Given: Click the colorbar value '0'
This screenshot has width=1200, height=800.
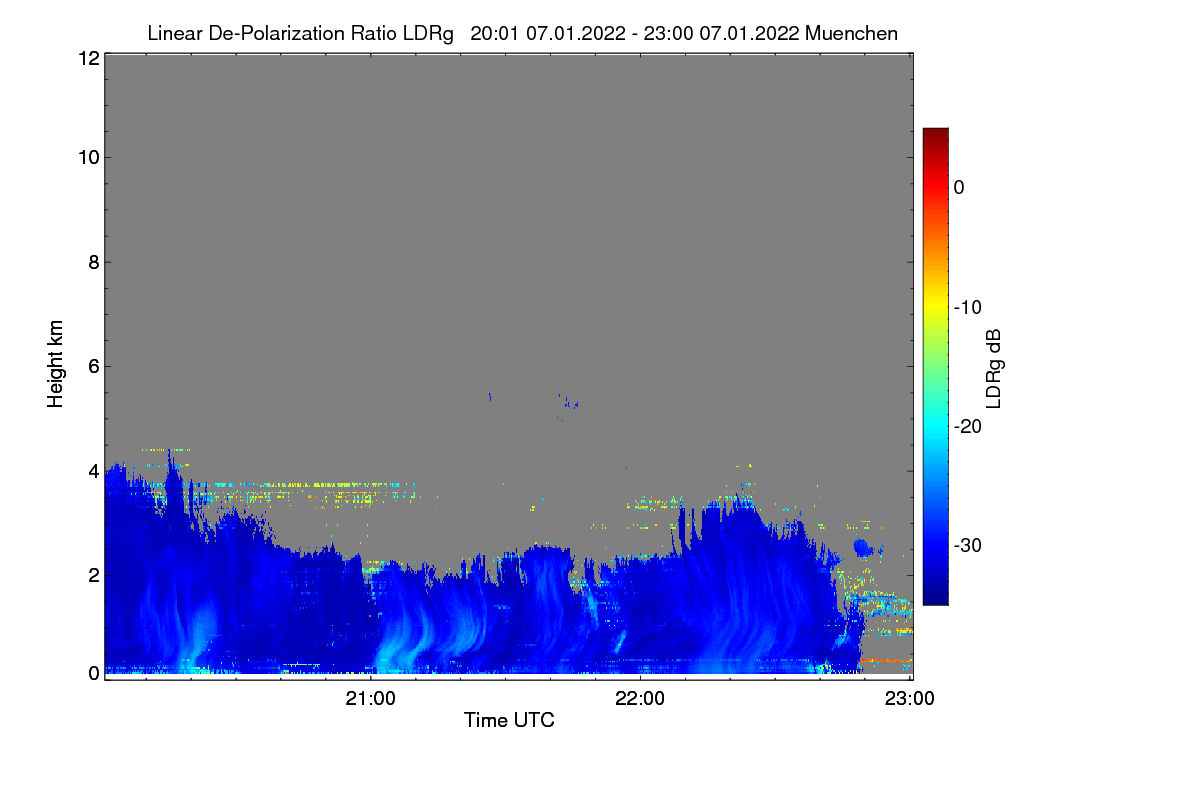Looking at the screenshot, I should click(959, 187).
